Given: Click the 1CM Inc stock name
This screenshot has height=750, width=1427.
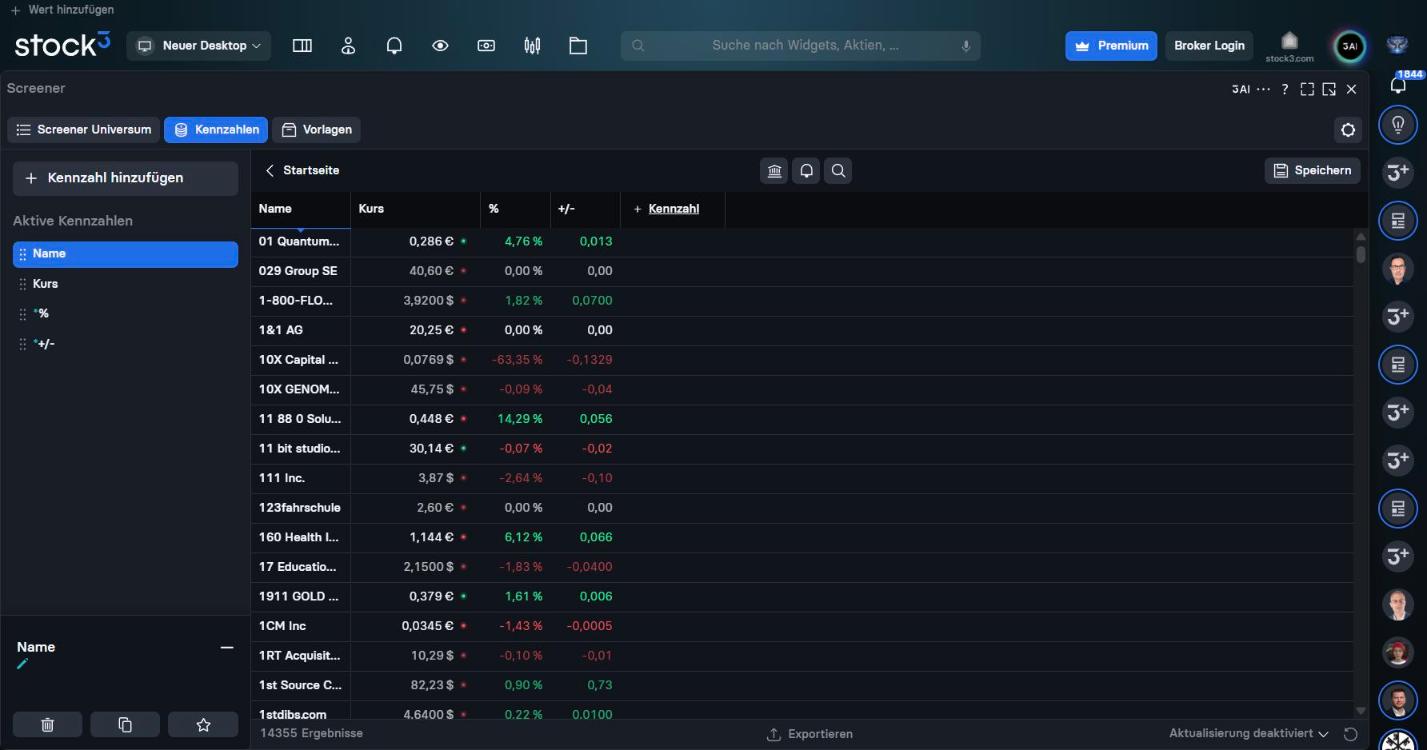Looking at the screenshot, I should [x=282, y=626].
